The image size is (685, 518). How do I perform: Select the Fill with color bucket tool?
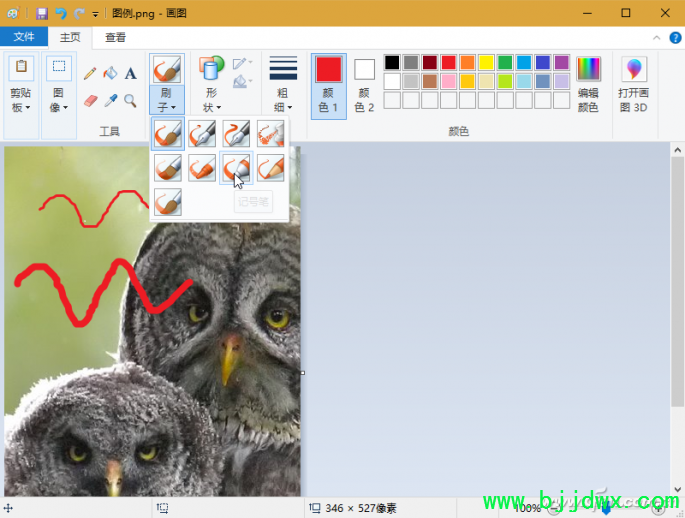click(110, 73)
